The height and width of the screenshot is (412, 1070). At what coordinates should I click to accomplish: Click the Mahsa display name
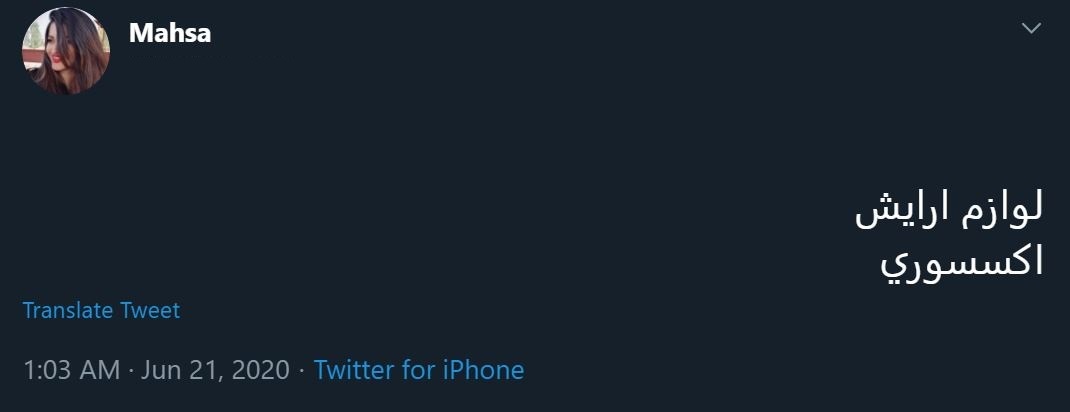point(170,33)
